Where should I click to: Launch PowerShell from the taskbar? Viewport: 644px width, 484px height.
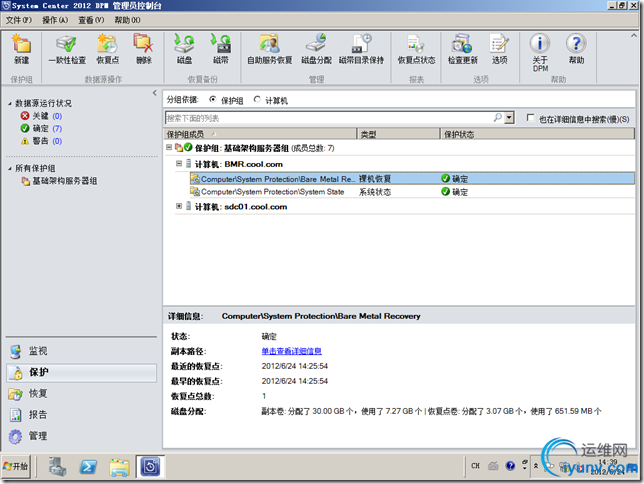point(88,466)
